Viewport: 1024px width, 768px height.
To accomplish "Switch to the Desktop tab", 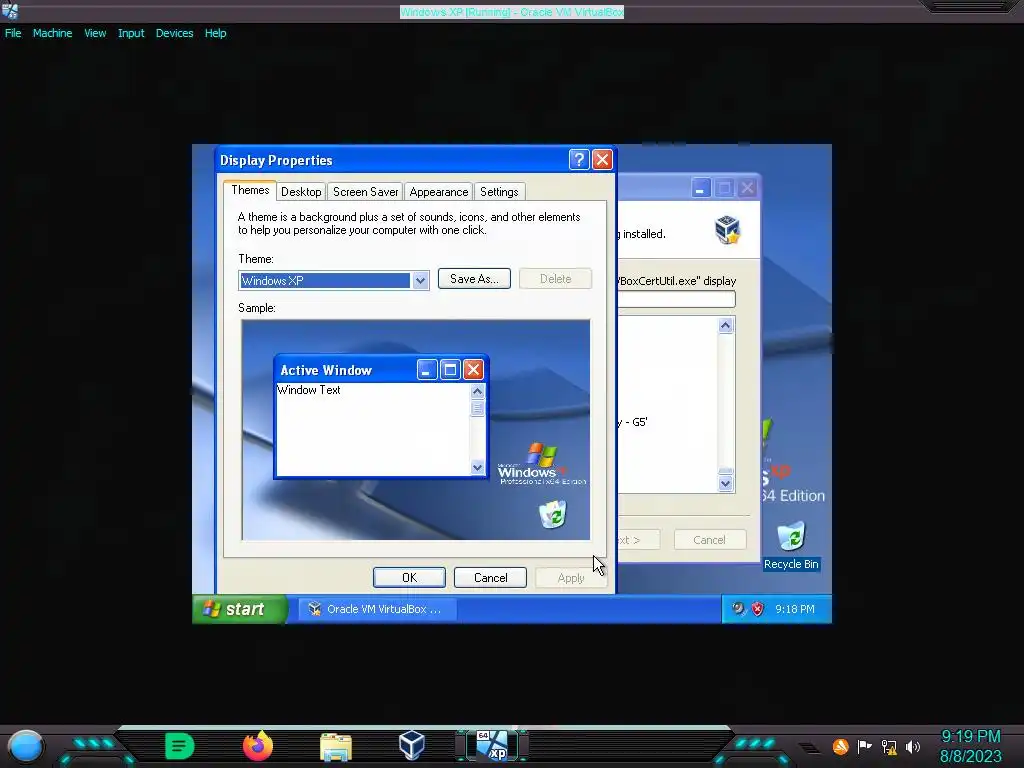I will tap(301, 192).
